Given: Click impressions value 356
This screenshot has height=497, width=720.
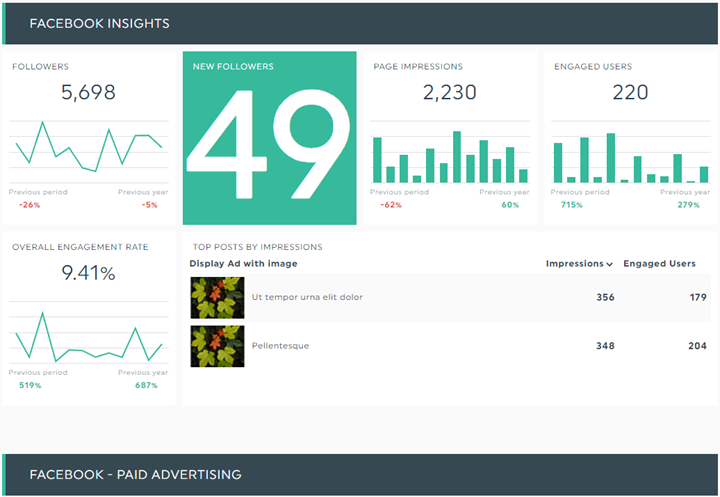Looking at the screenshot, I should [605, 297].
